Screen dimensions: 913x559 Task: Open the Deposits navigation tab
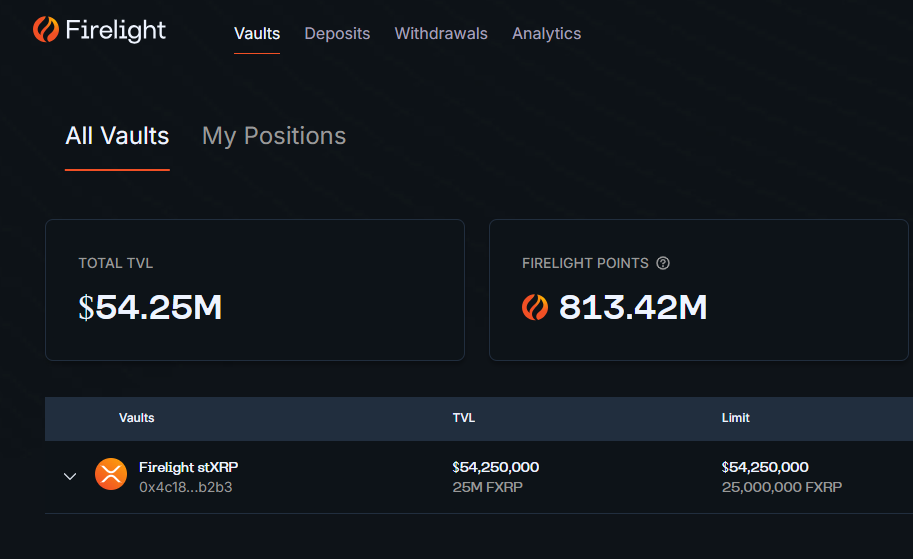337,34
